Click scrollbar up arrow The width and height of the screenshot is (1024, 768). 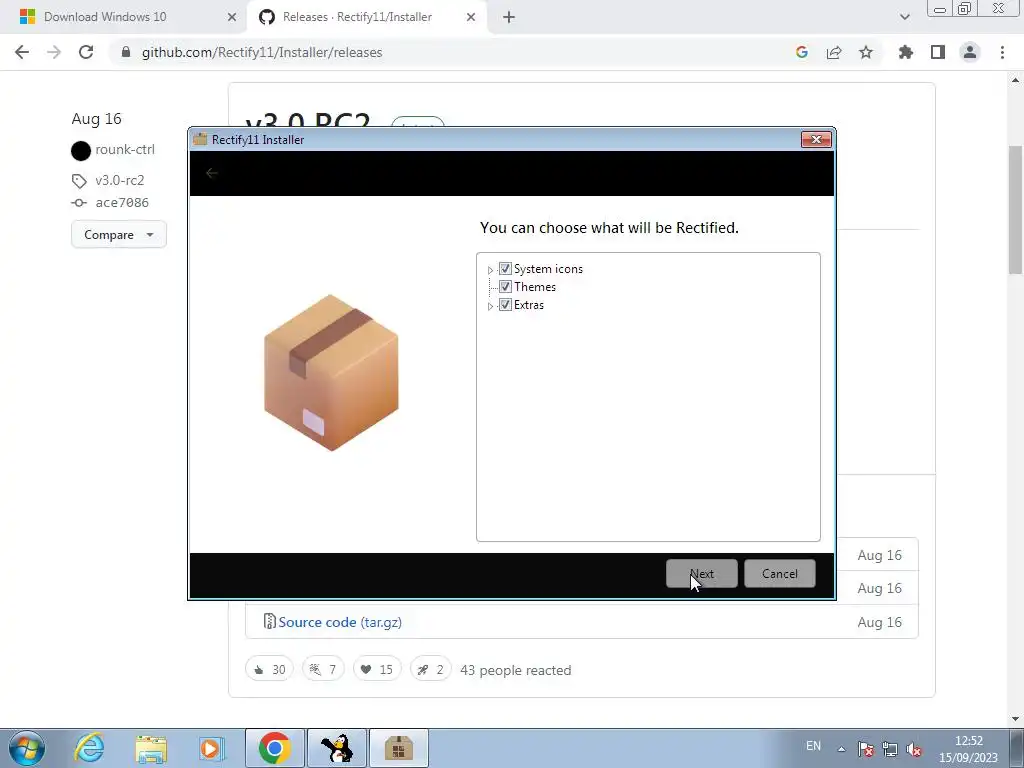pyautogui.click(x=1015, y=81)
